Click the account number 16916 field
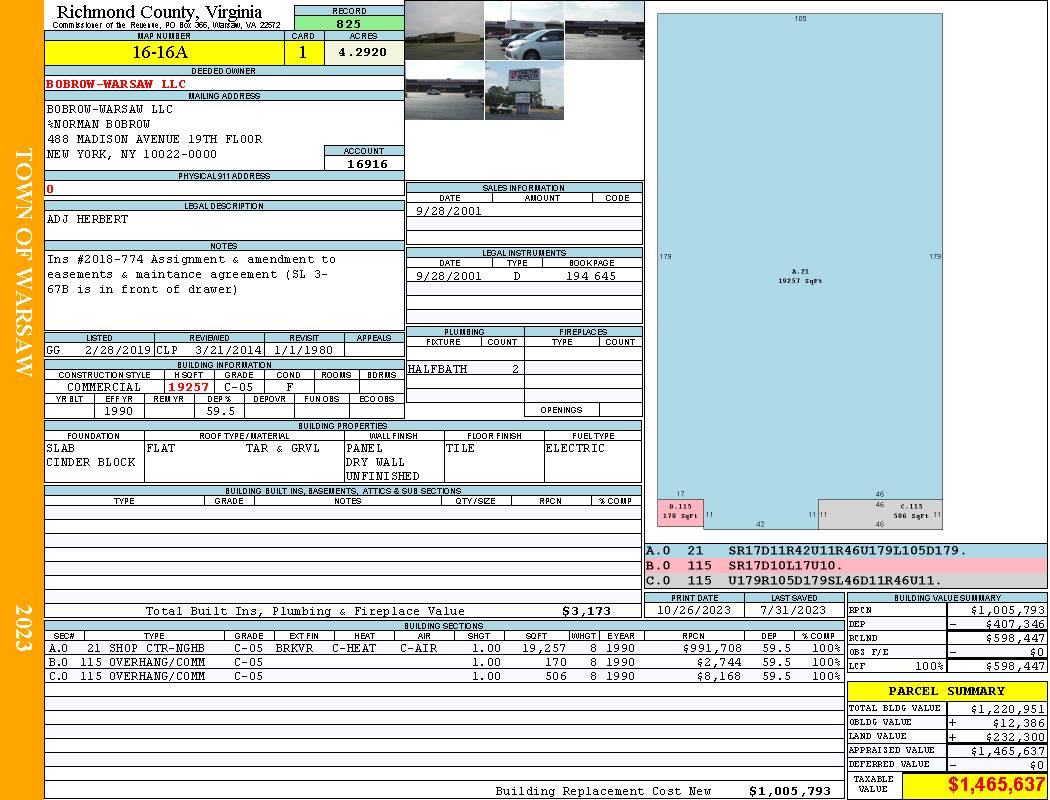The image size is (1050, 800). click(365, 164)
